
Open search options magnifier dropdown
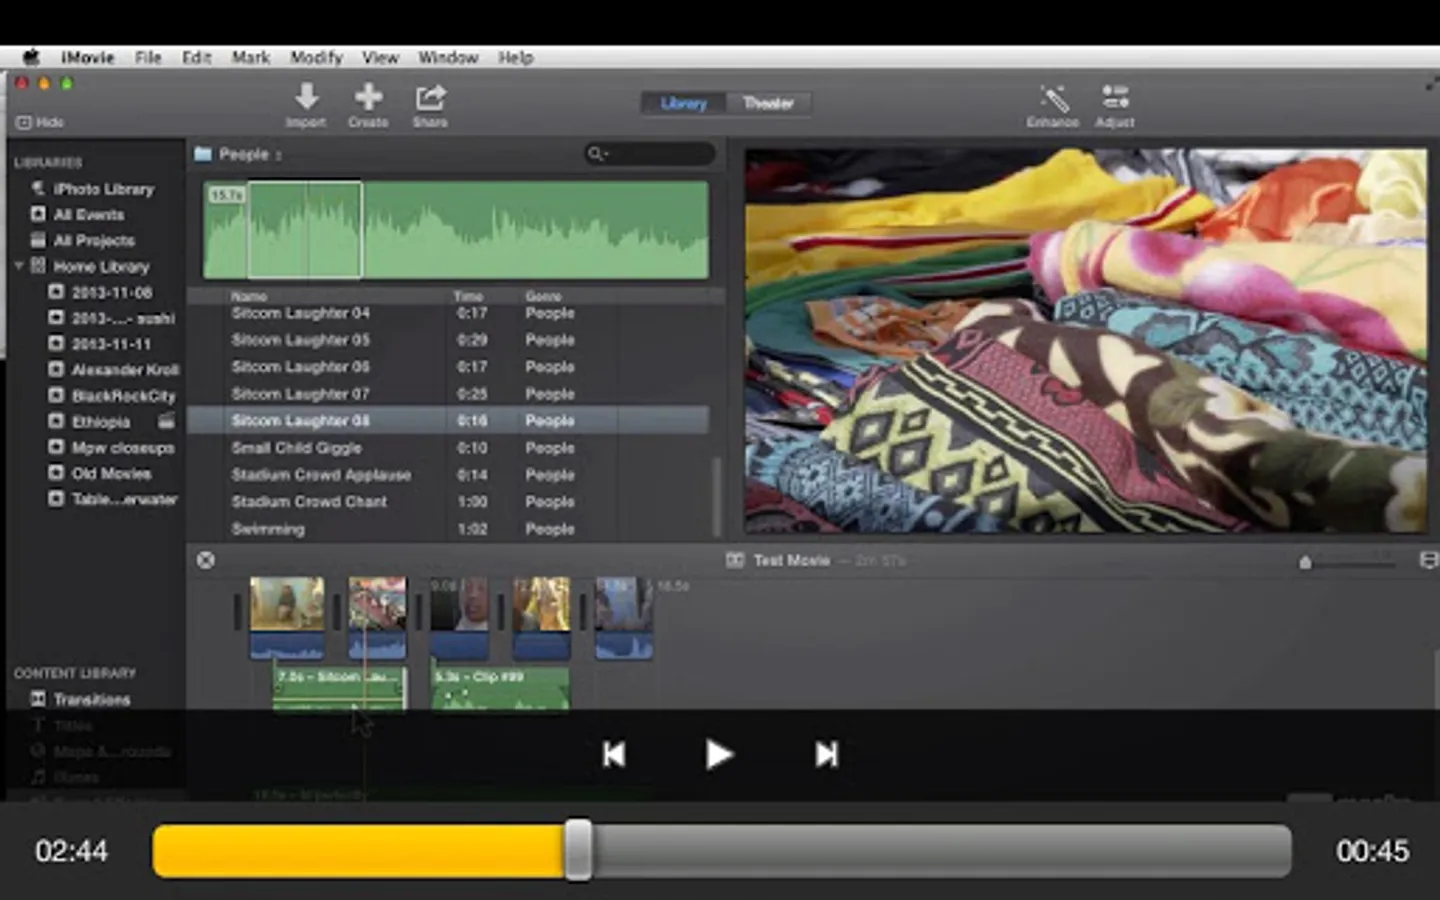(x=597, y=154)
